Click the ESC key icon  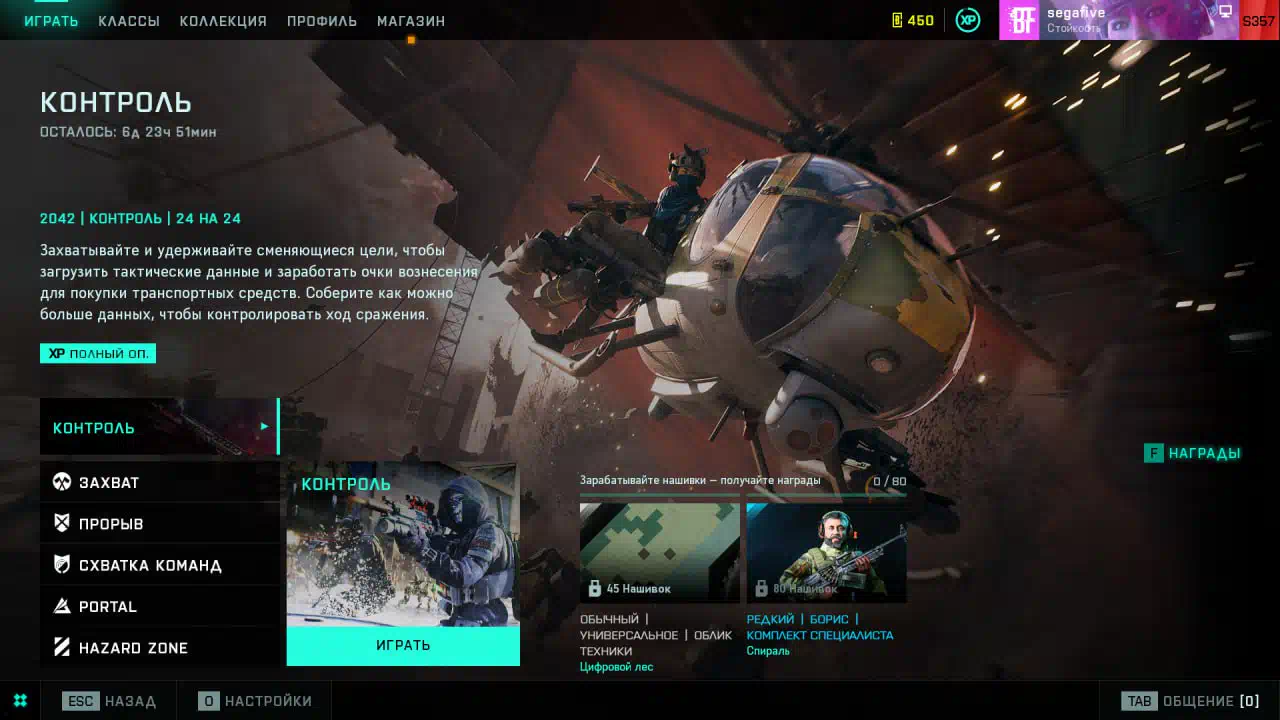[80, 701]
